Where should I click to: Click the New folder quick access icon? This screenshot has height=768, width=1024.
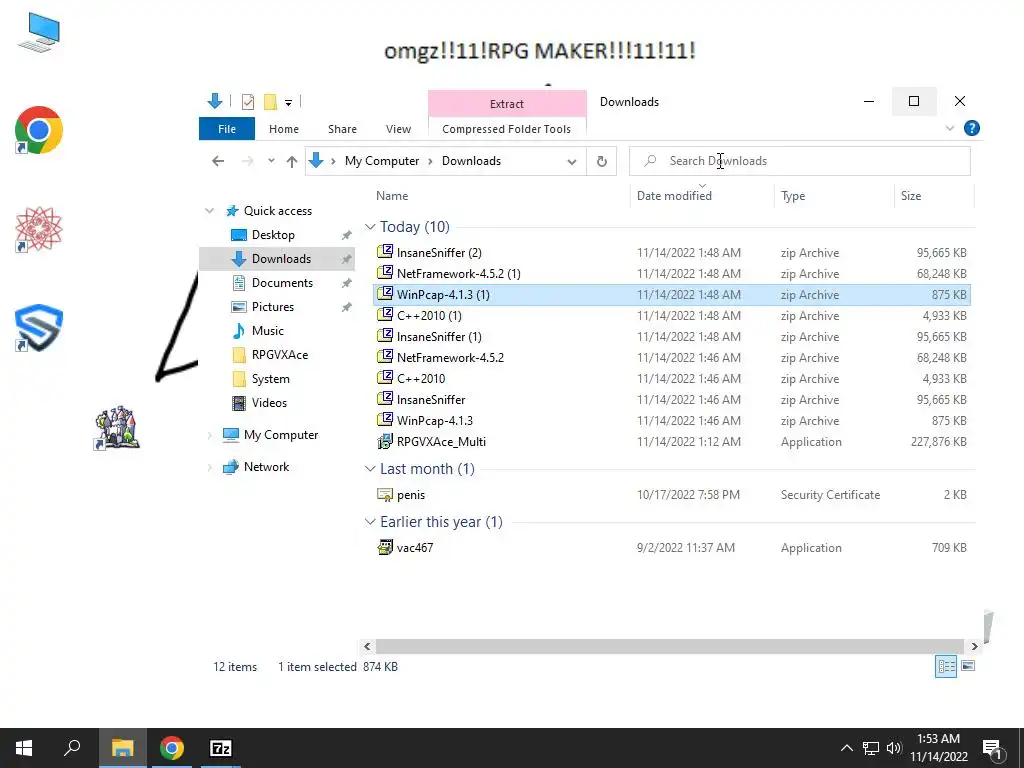(270, 101)
